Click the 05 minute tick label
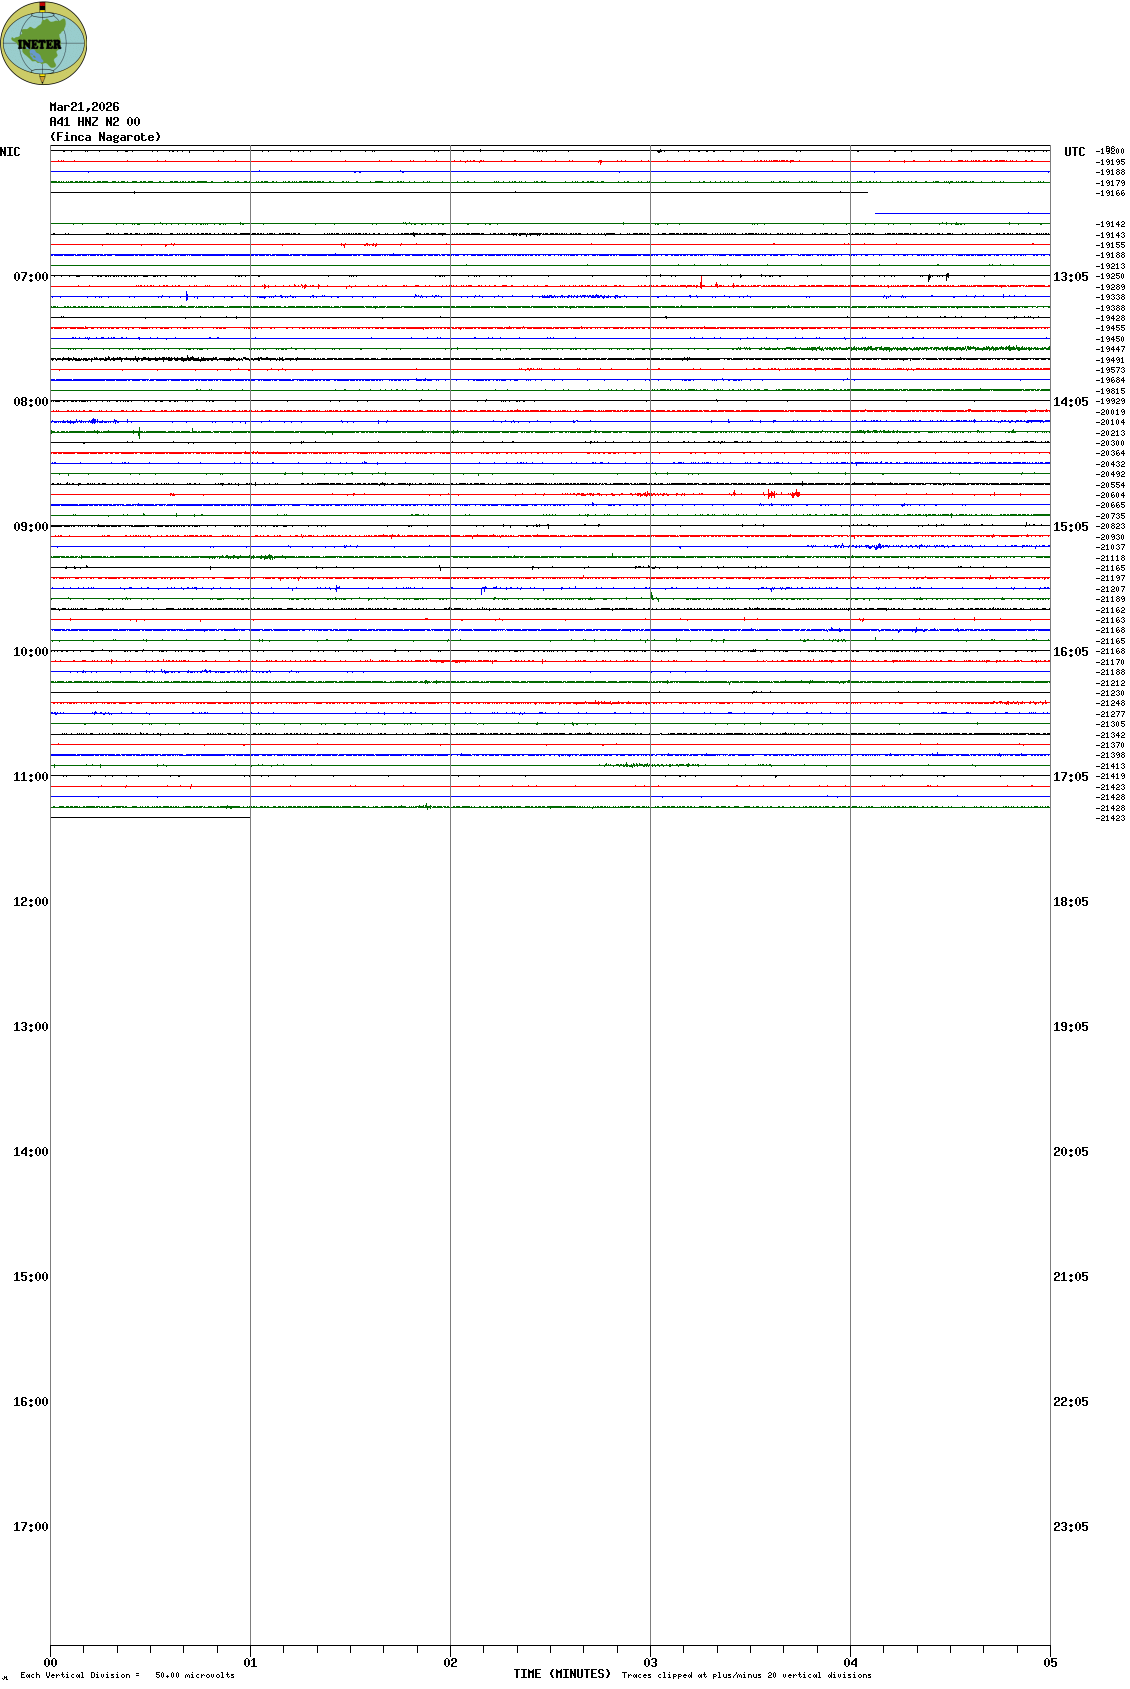Screen dimensions: 1130x1689 click(x=1050, y=1663)
